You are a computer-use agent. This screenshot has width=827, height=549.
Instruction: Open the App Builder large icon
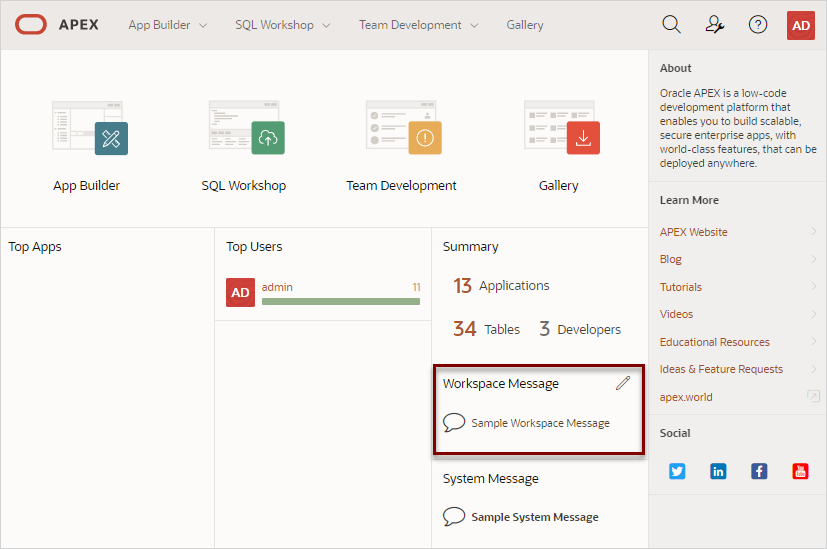click(90, 128)
